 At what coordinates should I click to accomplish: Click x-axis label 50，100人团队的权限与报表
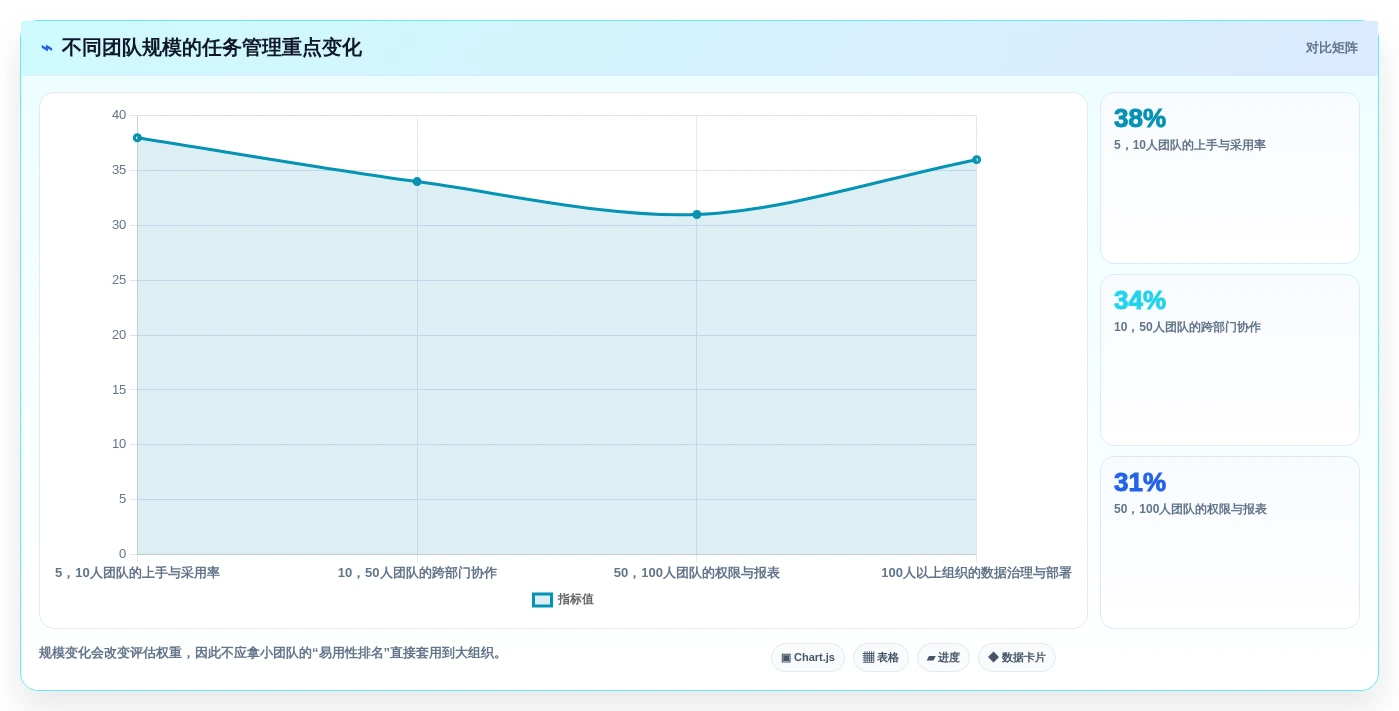click(x=697, y=574)
